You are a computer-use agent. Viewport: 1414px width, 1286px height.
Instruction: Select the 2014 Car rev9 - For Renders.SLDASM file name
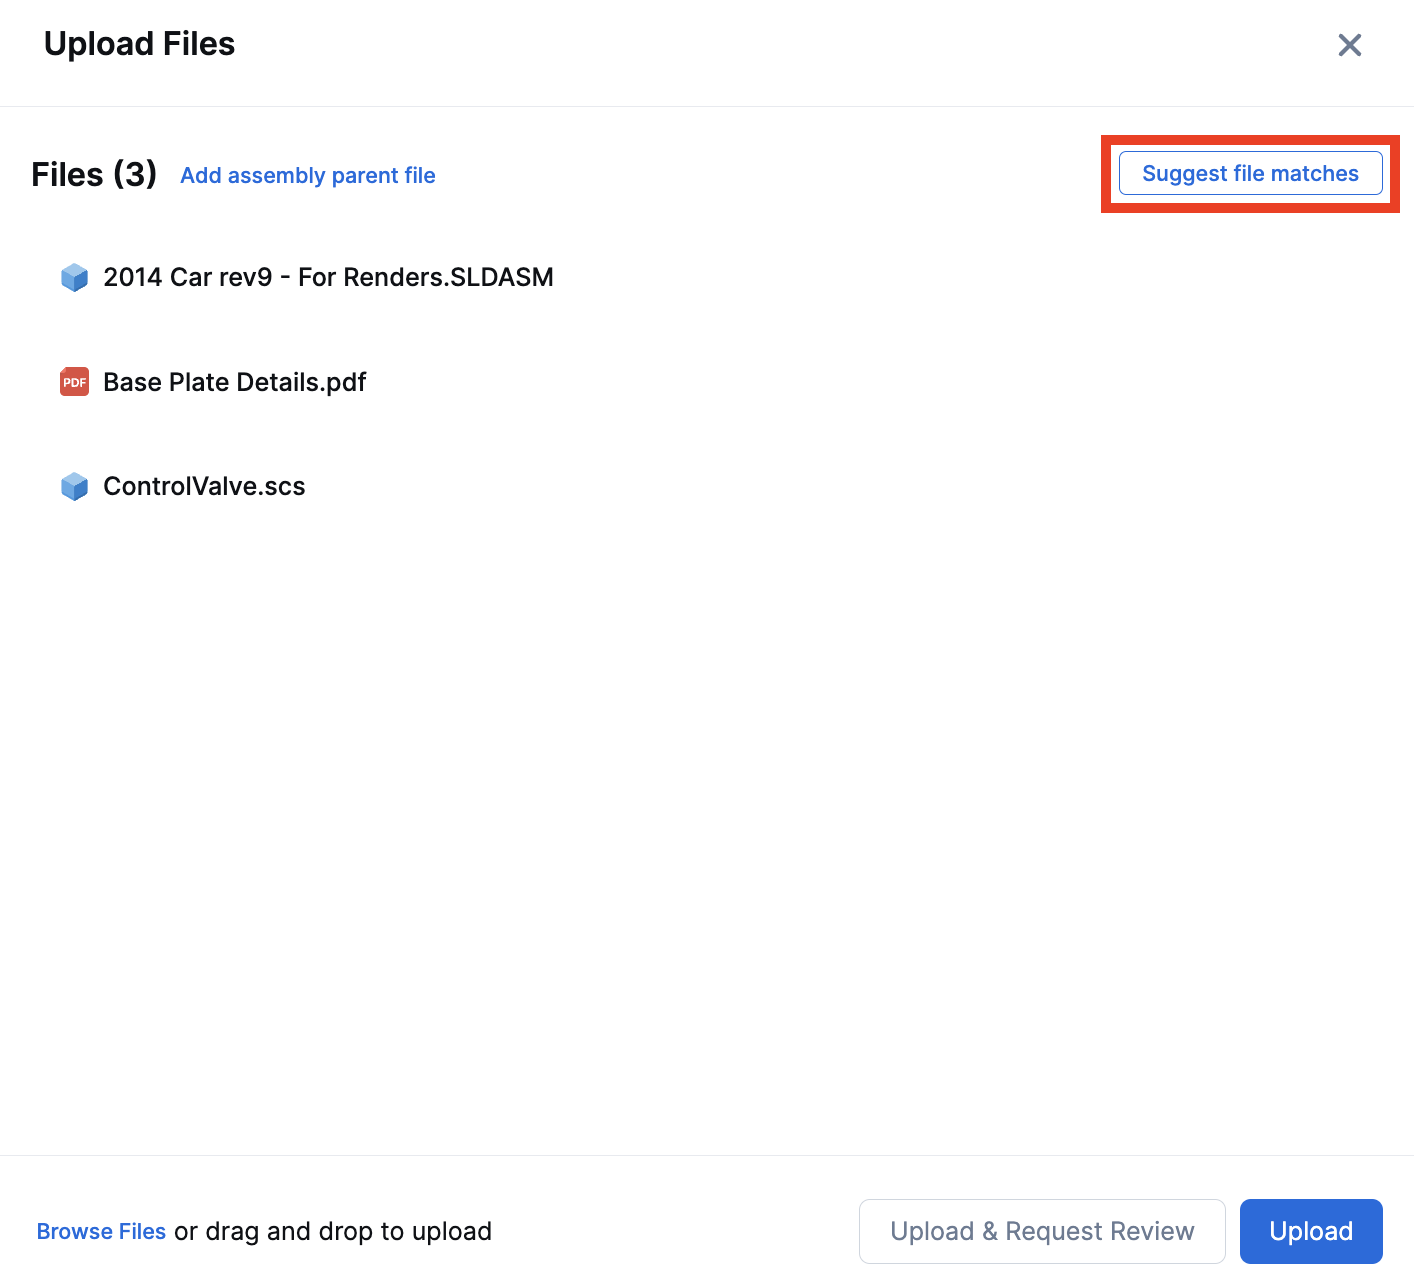pos(328,277)
